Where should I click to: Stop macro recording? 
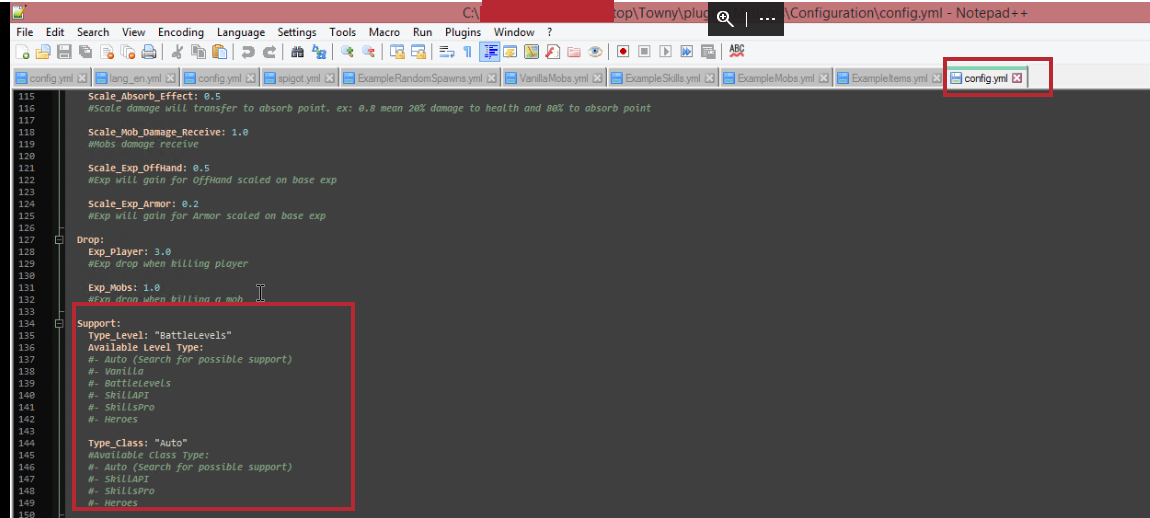644,51
